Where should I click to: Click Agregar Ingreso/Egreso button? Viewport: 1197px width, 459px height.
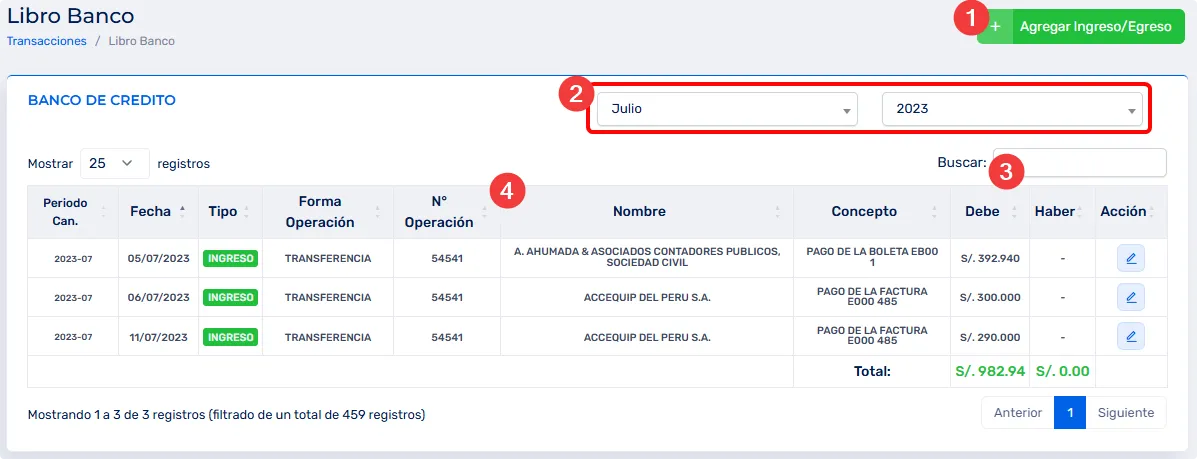click(1094, 27)
